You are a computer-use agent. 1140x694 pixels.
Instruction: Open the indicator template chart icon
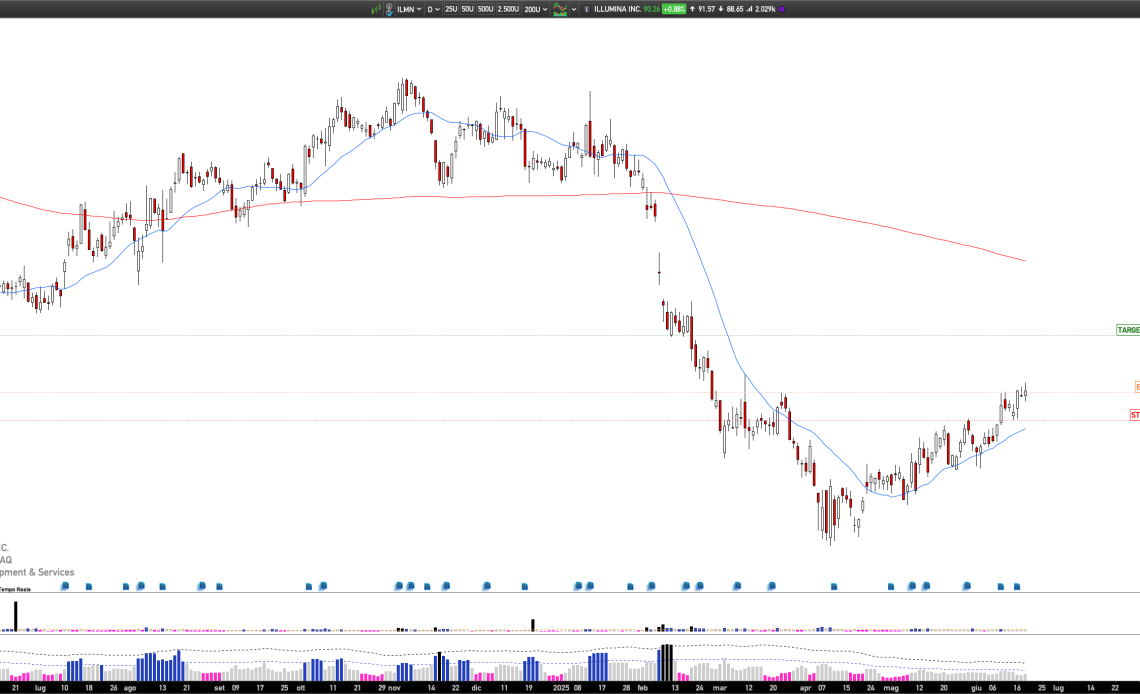(560, 9)
